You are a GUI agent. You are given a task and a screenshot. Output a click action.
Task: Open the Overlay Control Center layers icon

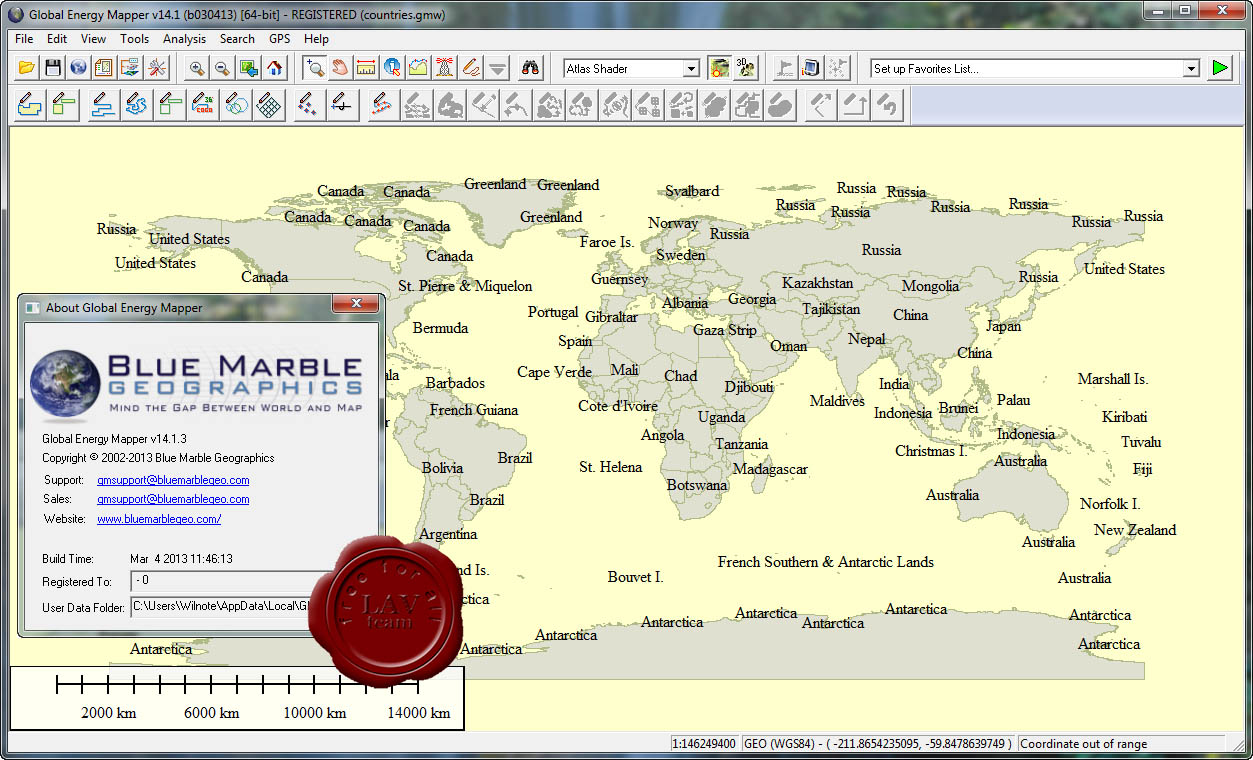[x=130, y=68]
